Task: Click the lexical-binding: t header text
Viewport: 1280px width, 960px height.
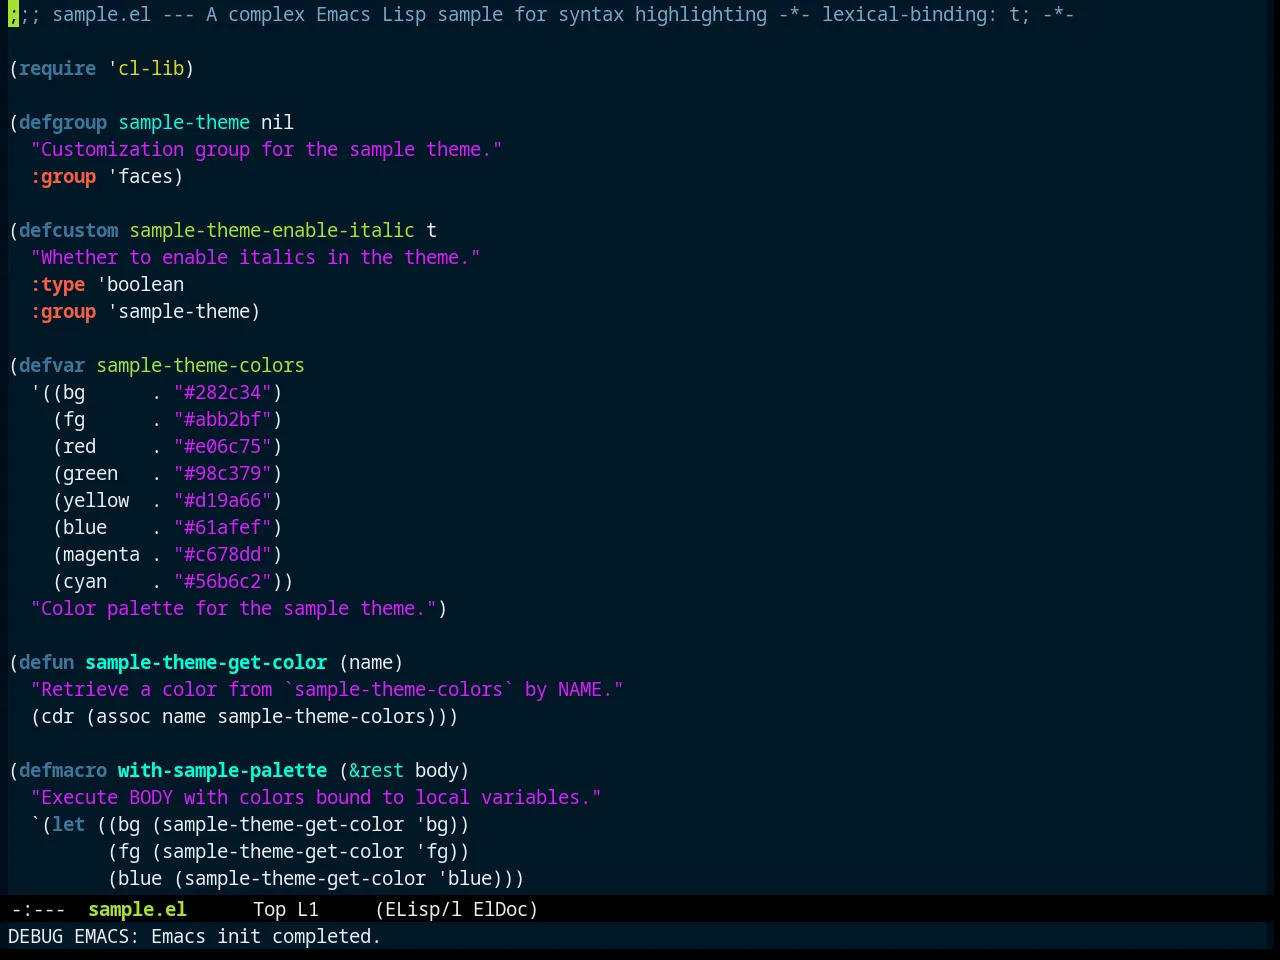Action: pyautogui.click(x=925, y=14)
